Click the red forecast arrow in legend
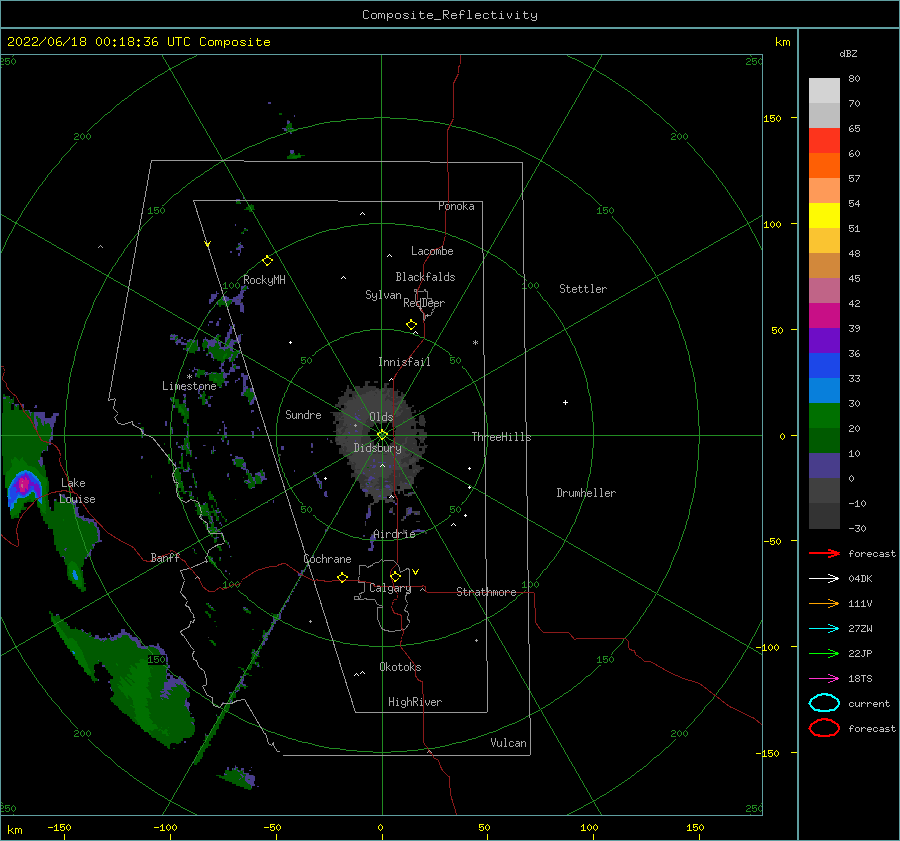Image resolution: width=900 pixels, height=841 pixels. [824, 553]
